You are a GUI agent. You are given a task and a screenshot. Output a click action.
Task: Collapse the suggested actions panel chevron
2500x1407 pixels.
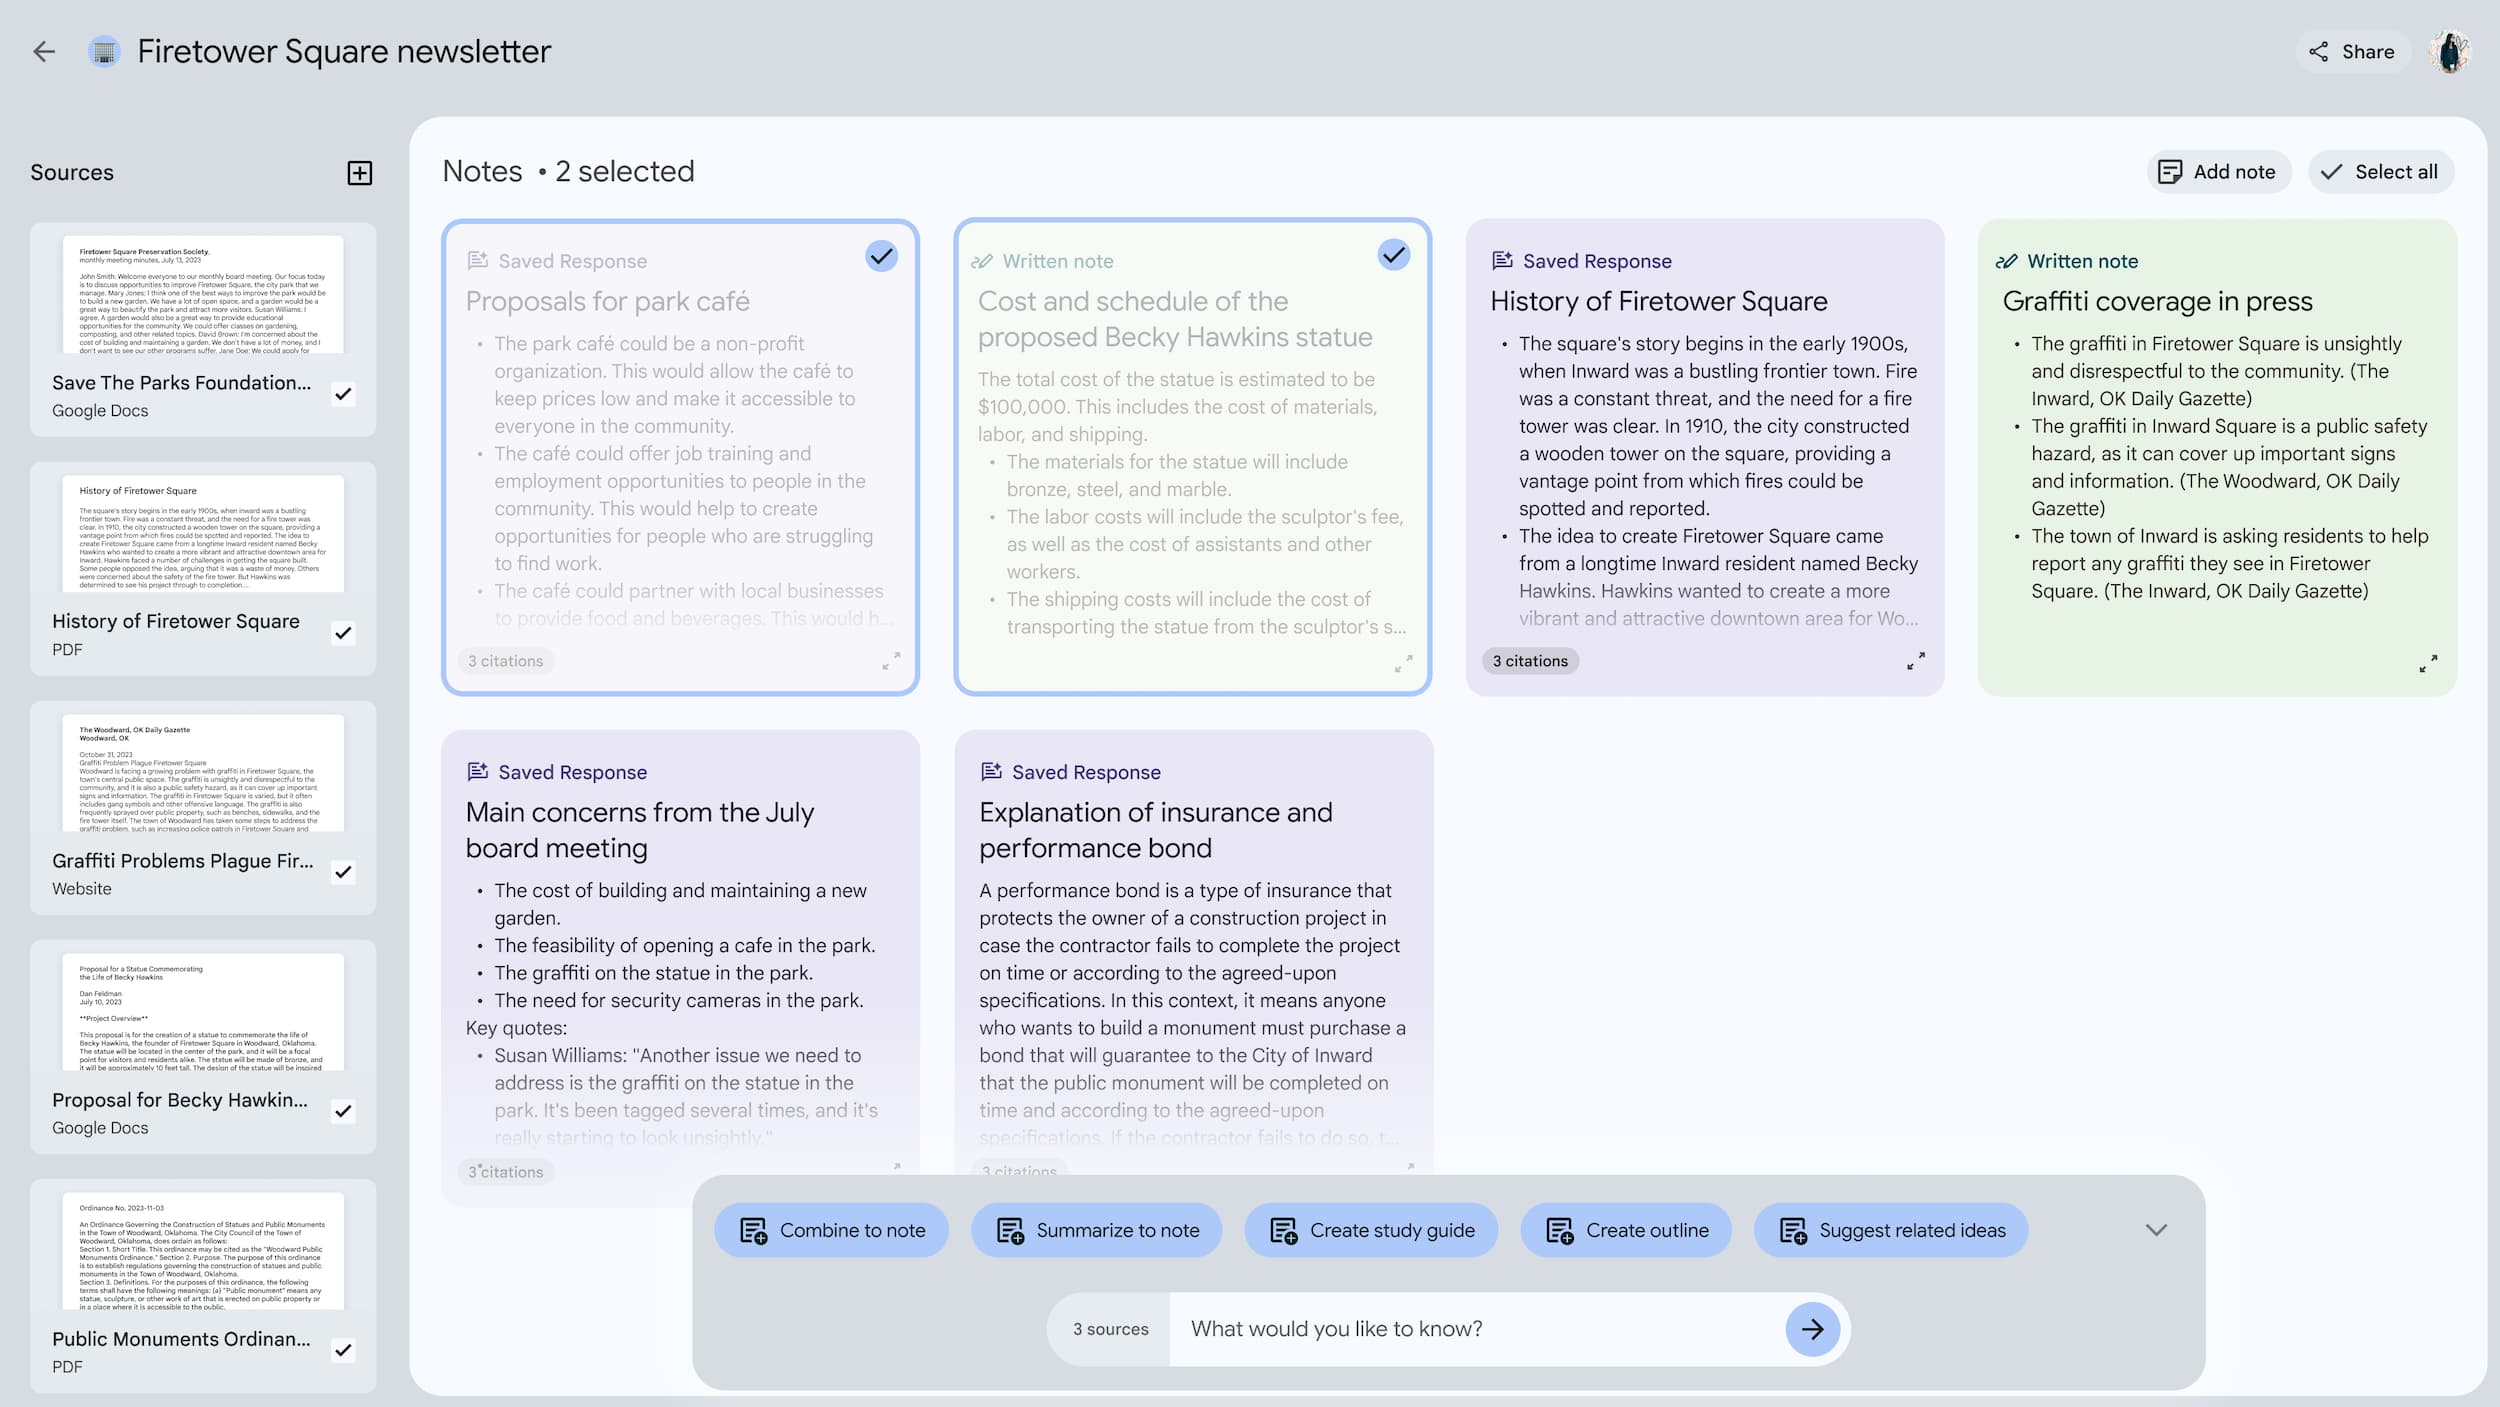click(x=2156, y=1230)
